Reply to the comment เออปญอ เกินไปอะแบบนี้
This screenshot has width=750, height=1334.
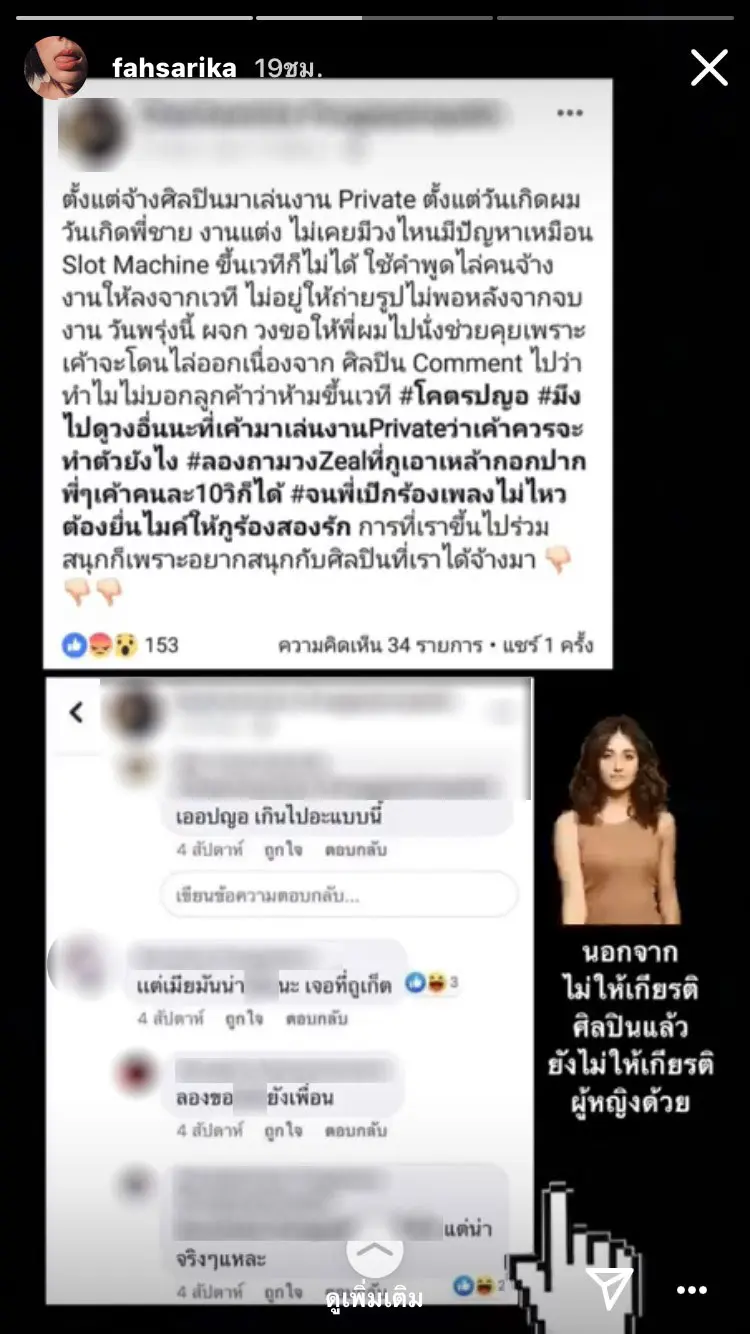[x=355, y=850]
